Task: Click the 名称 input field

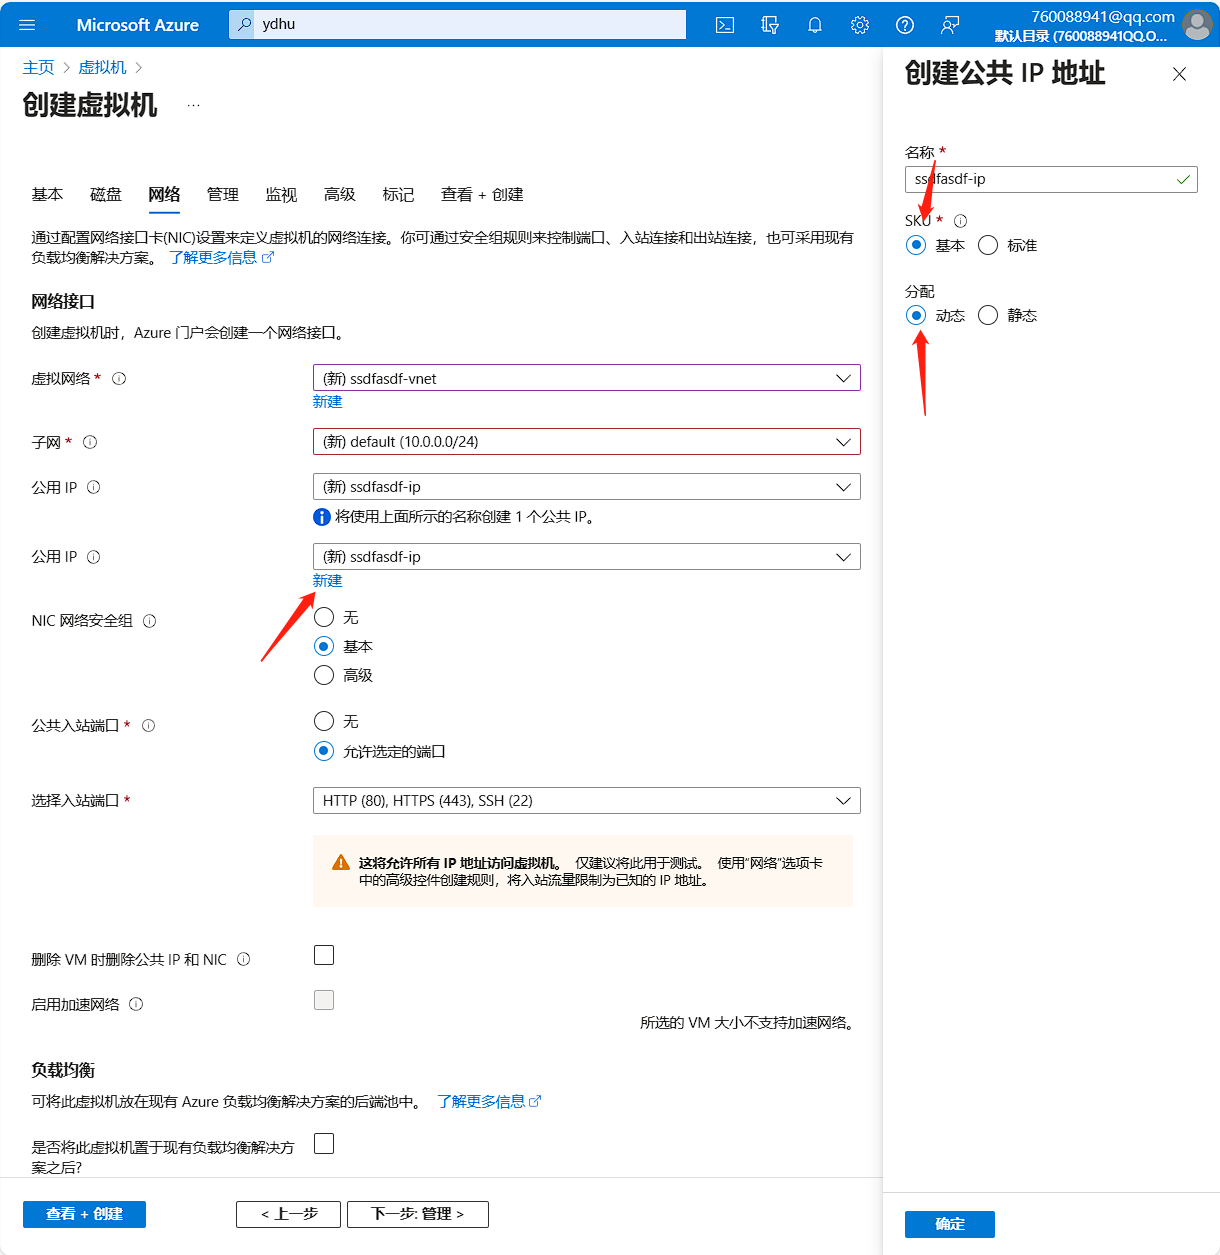Action: pos(1051,179)
